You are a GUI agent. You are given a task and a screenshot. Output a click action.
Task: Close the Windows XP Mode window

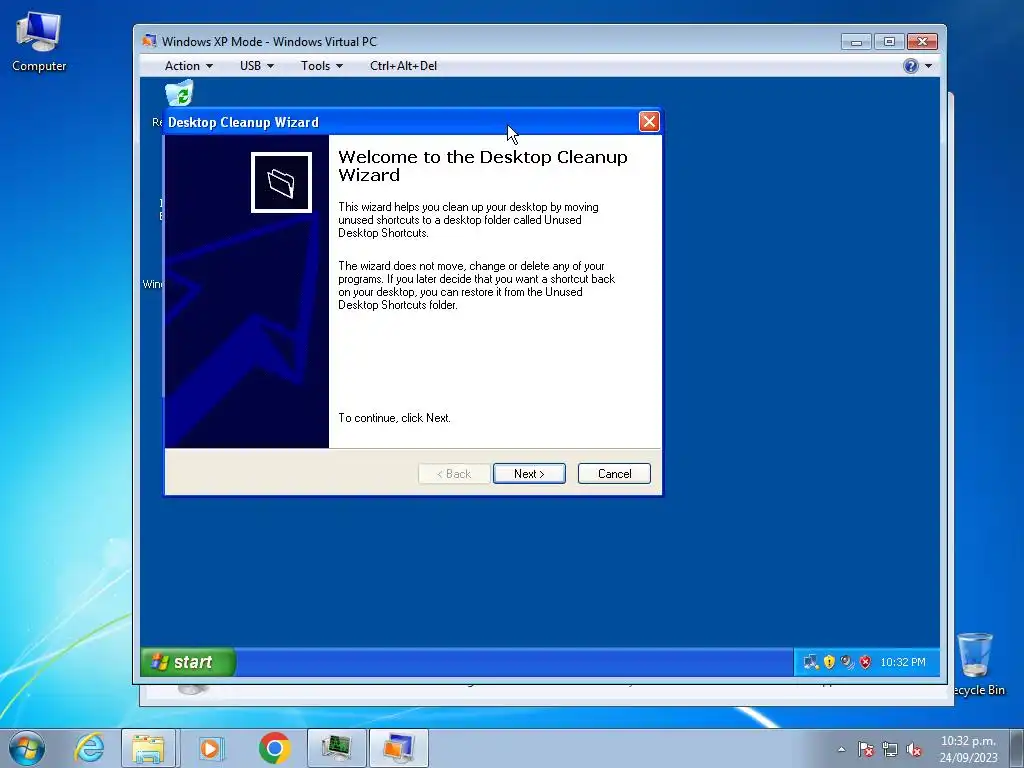click(922, 42)
